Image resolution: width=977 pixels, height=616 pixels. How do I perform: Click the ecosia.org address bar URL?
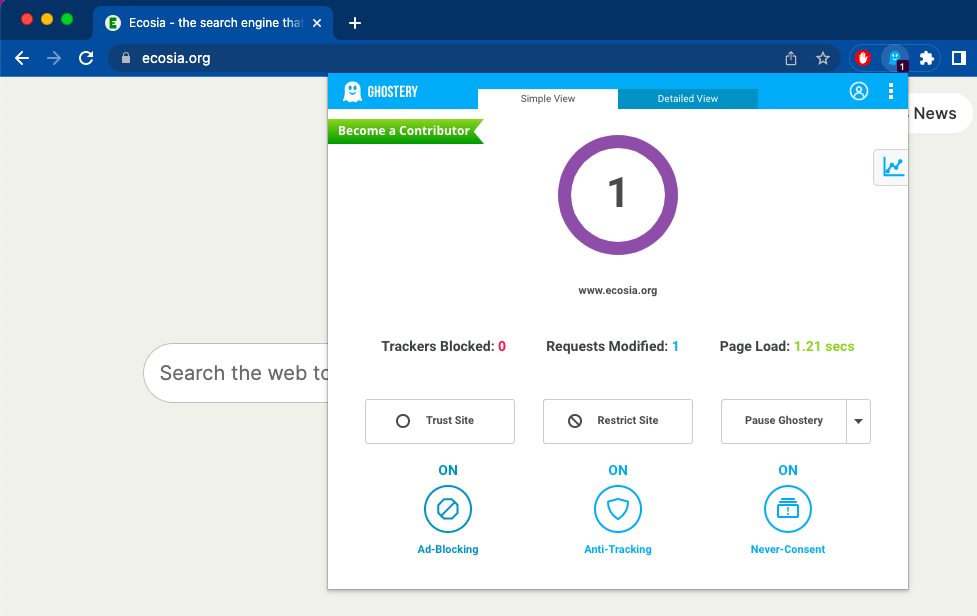[x=176, y=58]
